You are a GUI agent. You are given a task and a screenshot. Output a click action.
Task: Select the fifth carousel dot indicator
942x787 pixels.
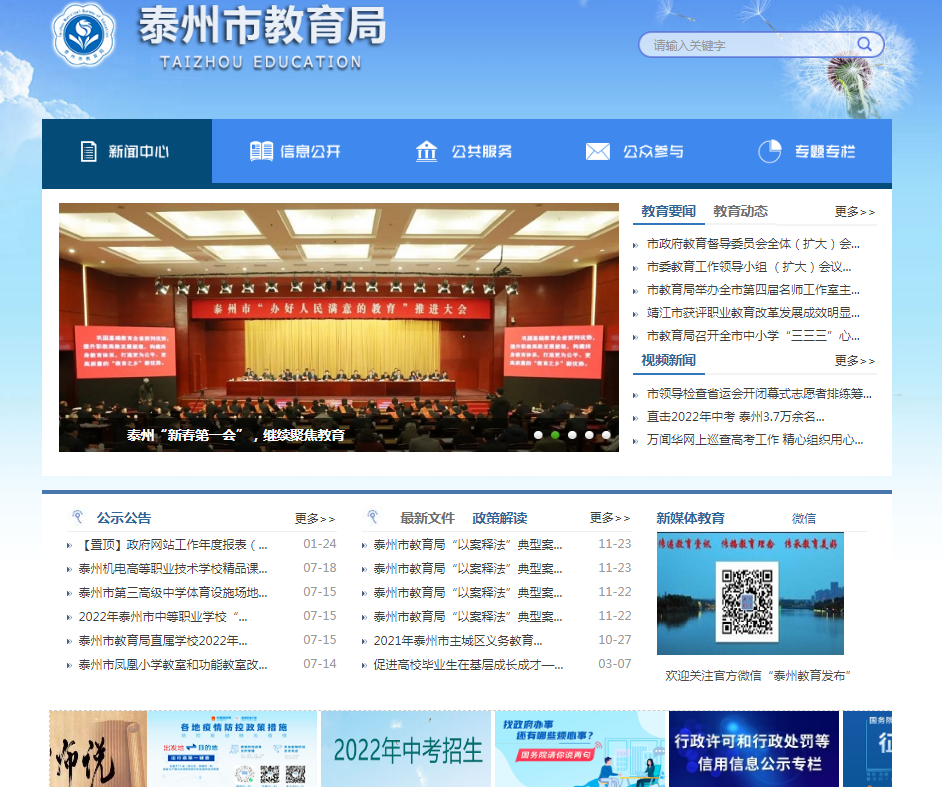606,435
